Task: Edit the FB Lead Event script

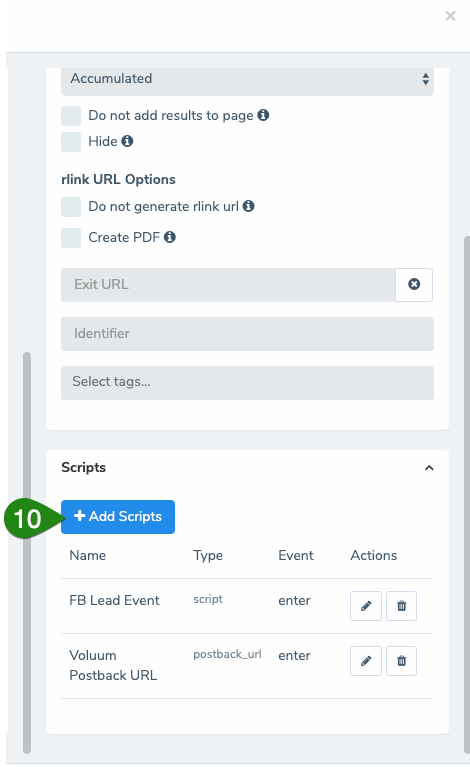Action: [x=366, y=606]
